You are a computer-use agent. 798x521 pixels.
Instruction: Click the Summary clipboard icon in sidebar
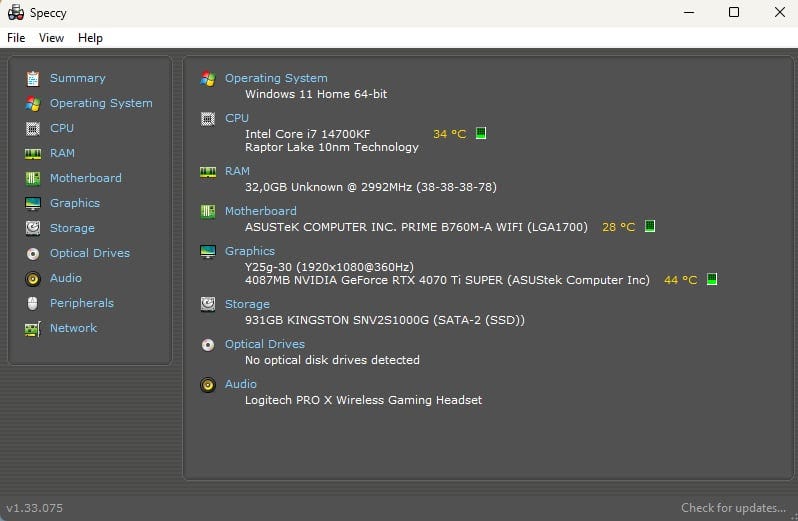pos(33,78)
